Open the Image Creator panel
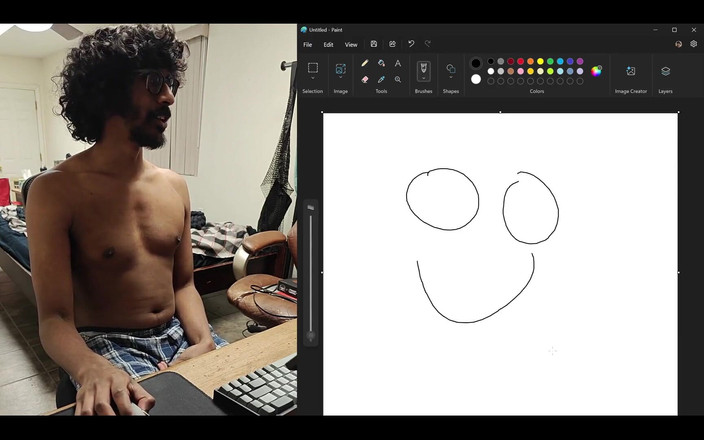Image resolution: width=704 pixels, height=440 pixels. [631, 71]
